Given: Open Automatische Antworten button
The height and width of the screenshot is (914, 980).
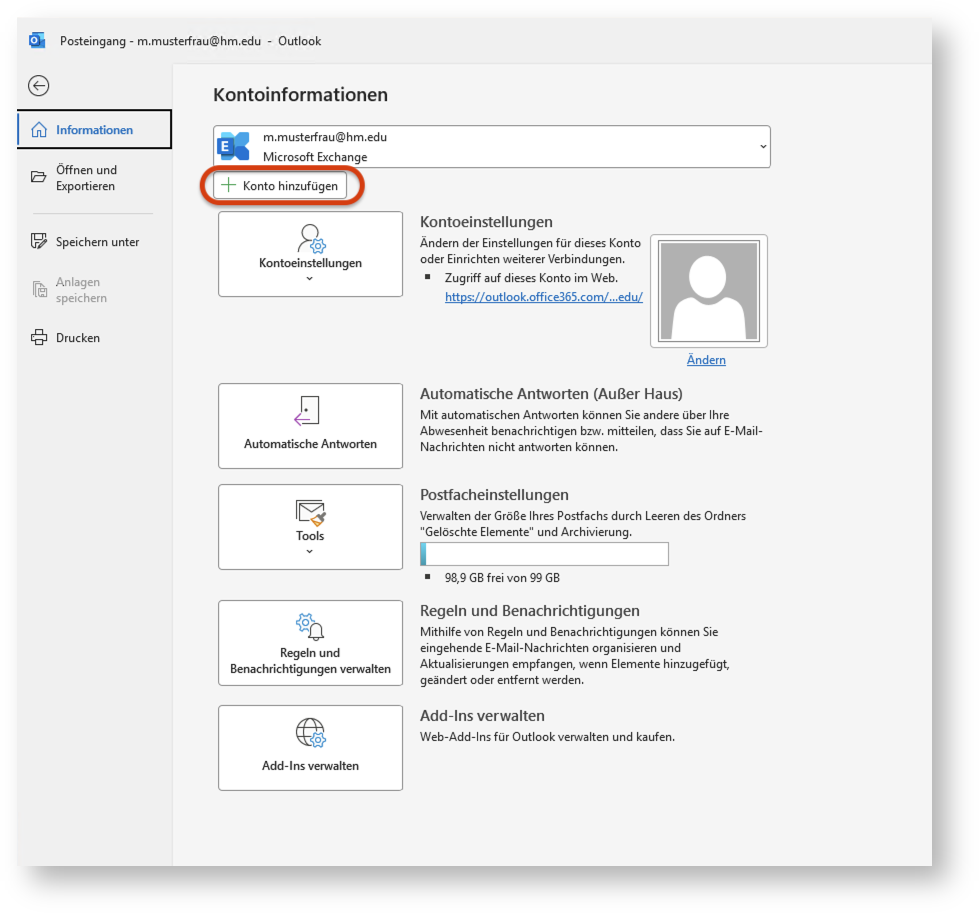Looking at the screenshot, I should (311, 426).
